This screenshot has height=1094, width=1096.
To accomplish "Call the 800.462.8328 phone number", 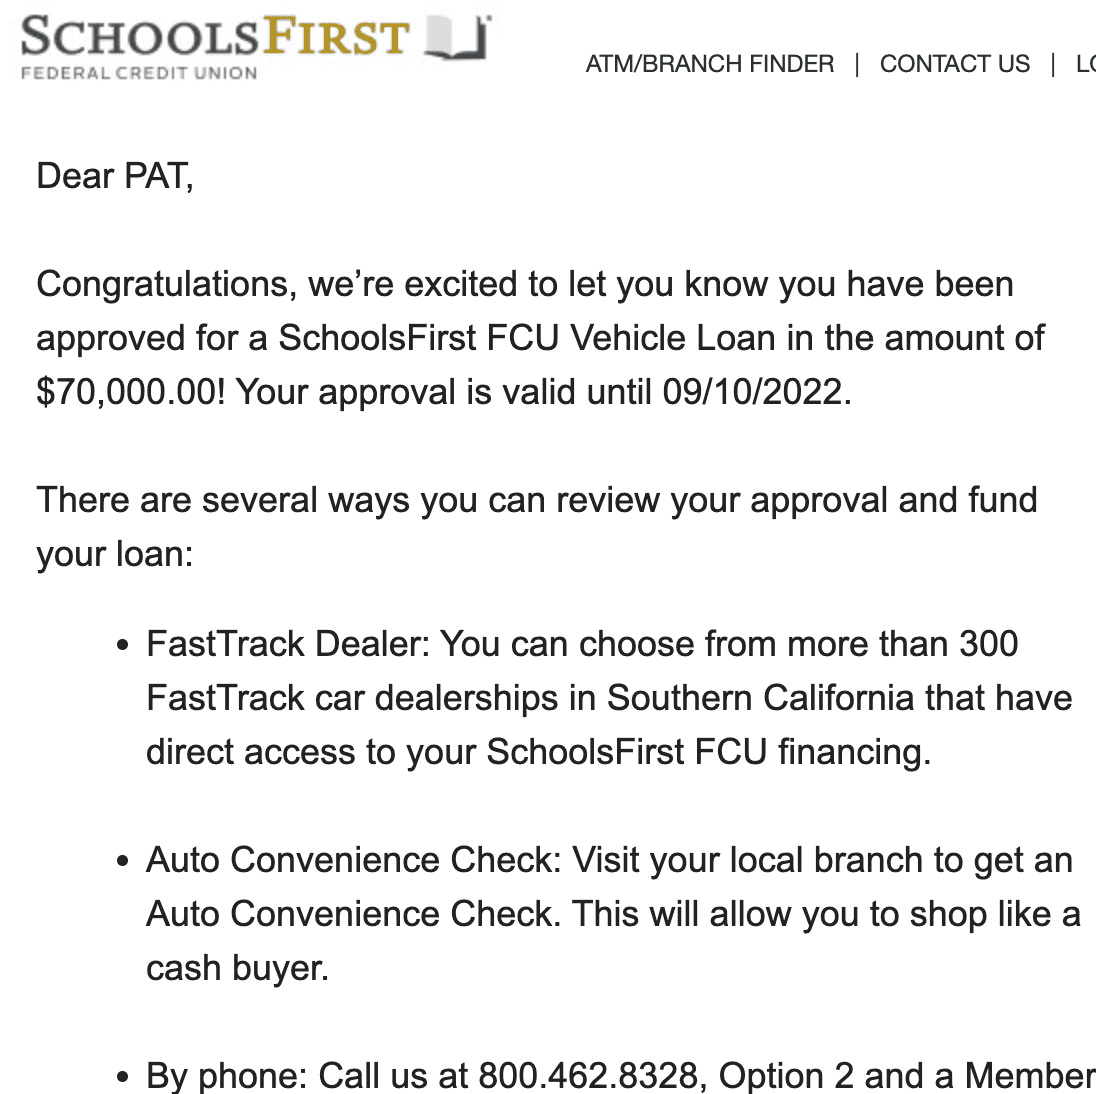I will click(x=587, y=1076).
